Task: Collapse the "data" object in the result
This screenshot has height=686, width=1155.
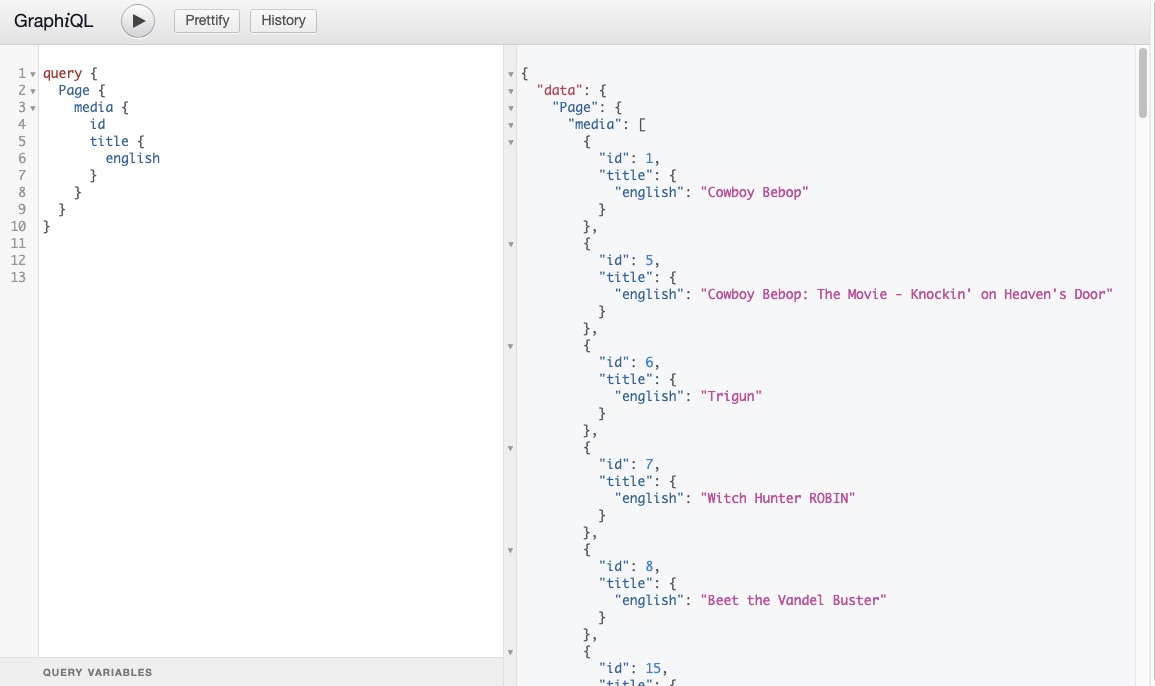Action: 510,91
